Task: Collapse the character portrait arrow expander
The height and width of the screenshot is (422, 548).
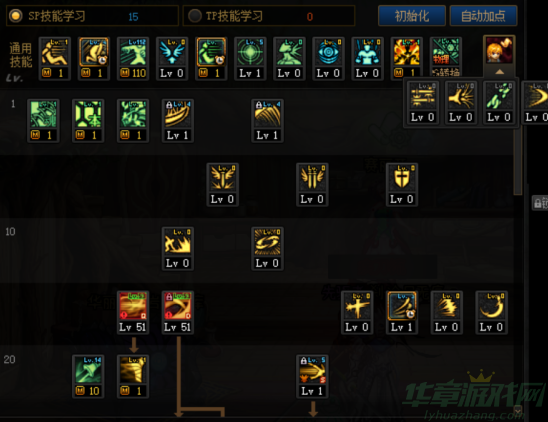Action: pos(499,72)
